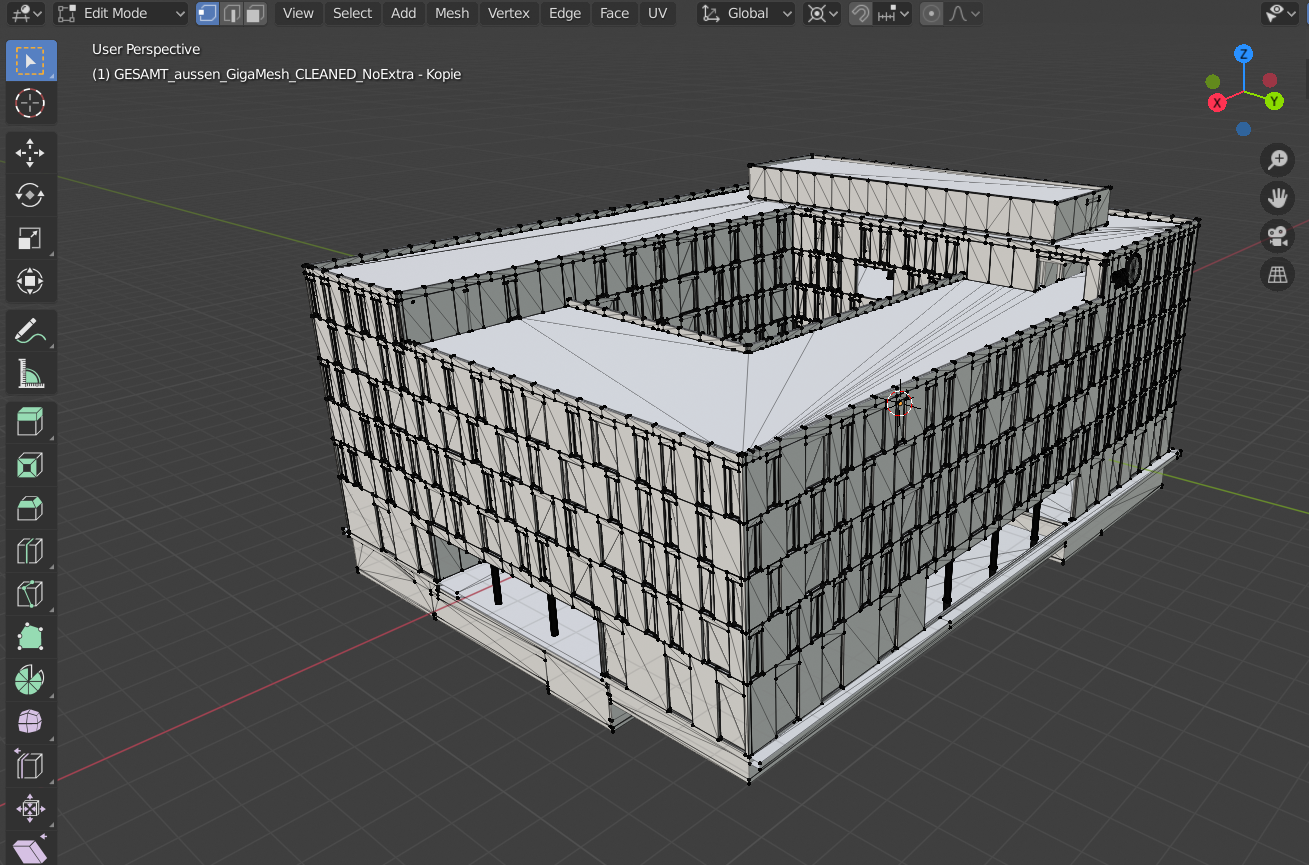Screen dimensions: 1309x865
Task: Pick the Bevel tool
Action: (31, 508)
